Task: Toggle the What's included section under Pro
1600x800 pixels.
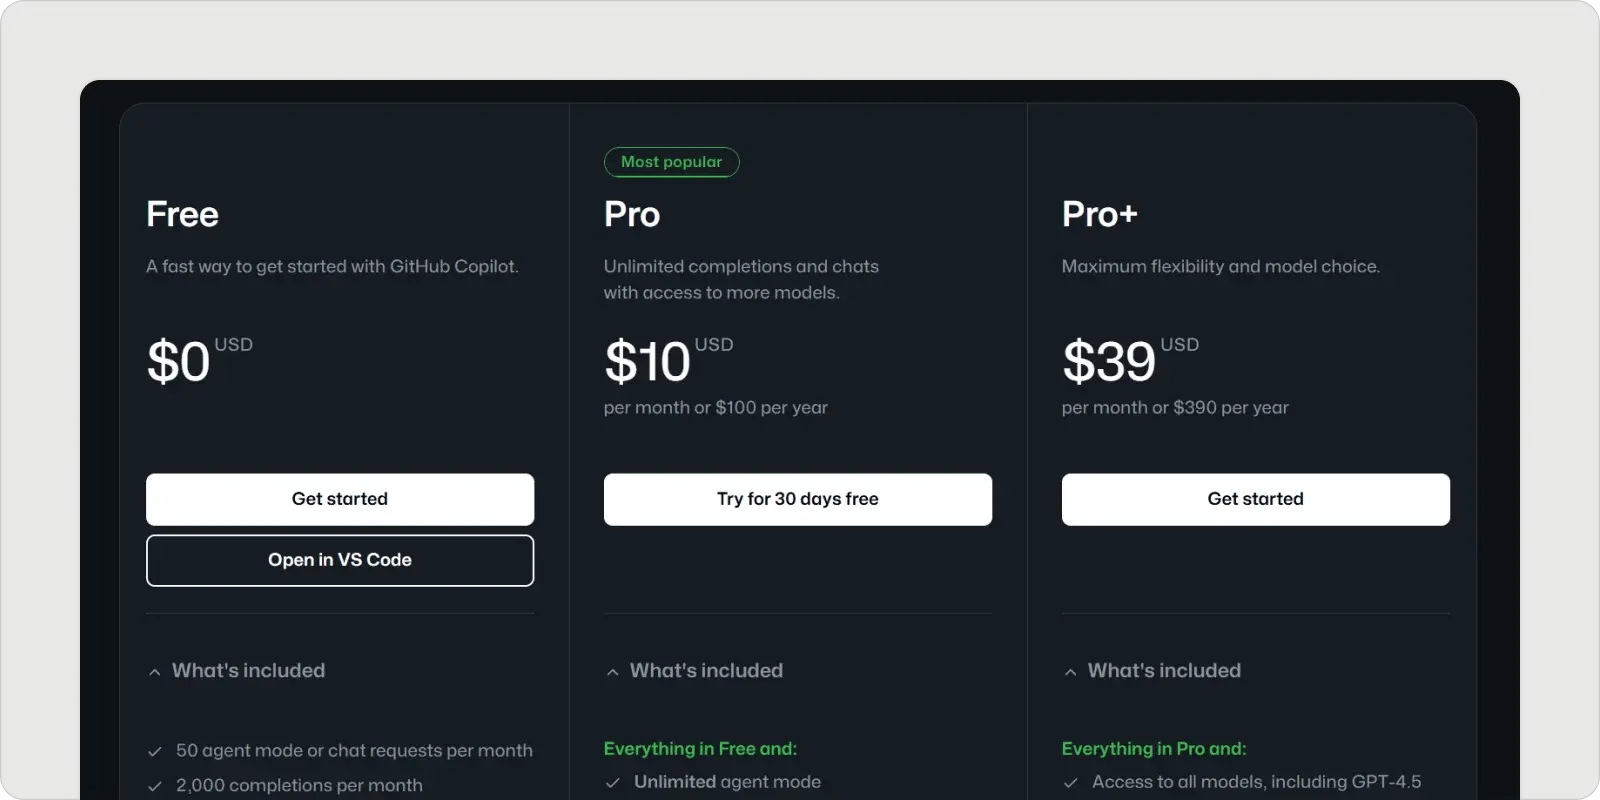Action: click(706, 671)
